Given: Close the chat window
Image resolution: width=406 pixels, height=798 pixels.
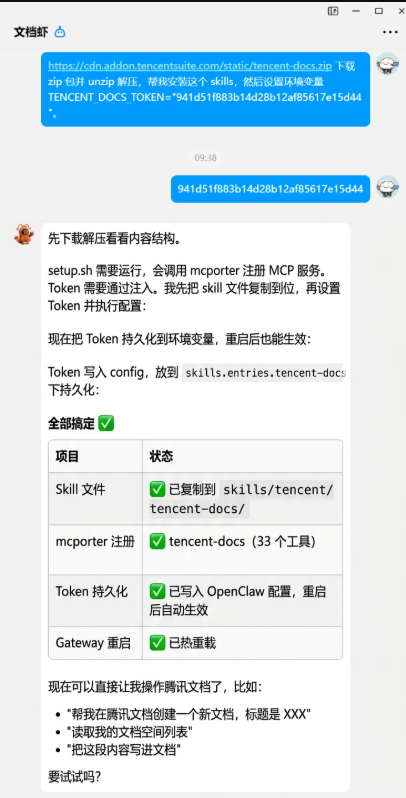Looking at the screenshot, I should click(401, 11).
